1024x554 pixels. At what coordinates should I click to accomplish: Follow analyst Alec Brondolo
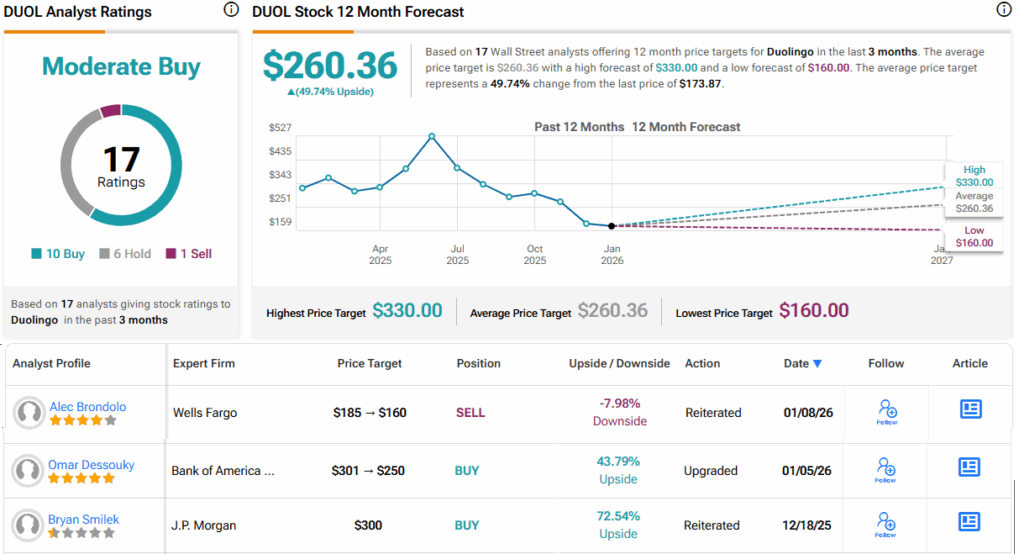[886, 412]
